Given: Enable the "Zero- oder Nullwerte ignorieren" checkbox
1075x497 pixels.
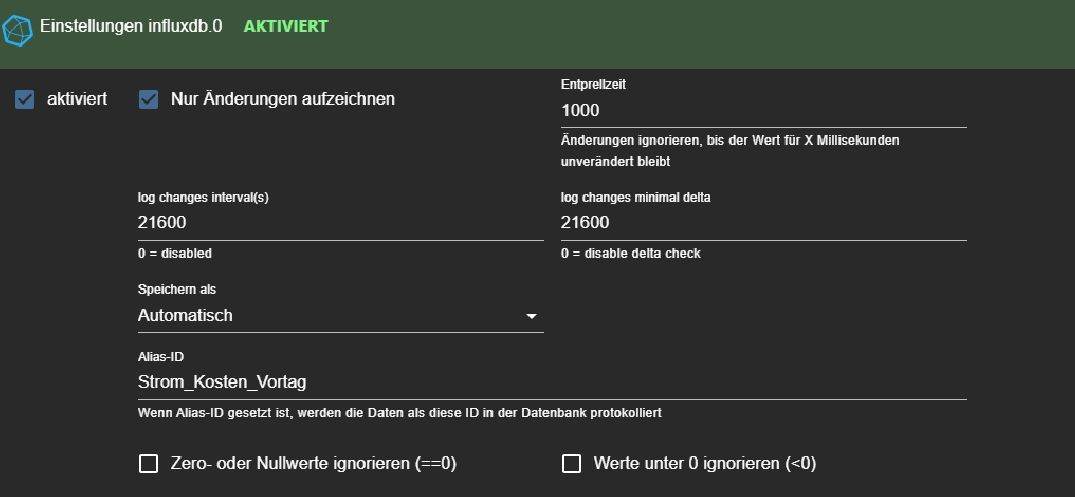Looking at the screenshot, I should (x=149, y=463).
